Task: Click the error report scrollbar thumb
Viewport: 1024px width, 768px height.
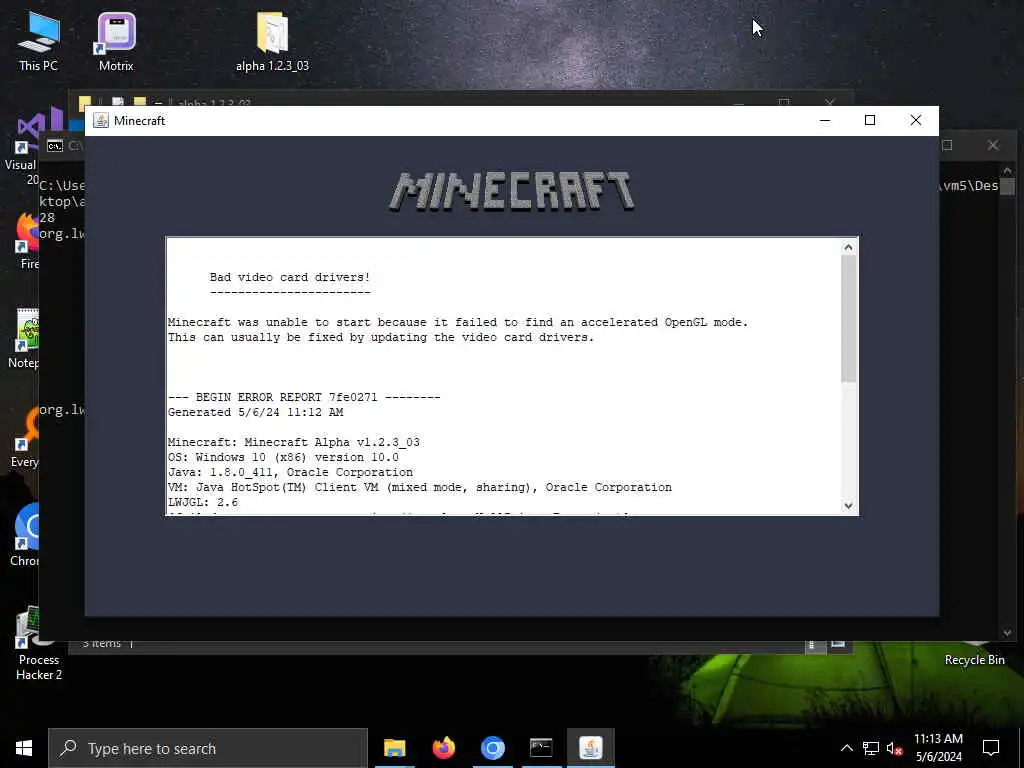Action: tap(848, 319)
